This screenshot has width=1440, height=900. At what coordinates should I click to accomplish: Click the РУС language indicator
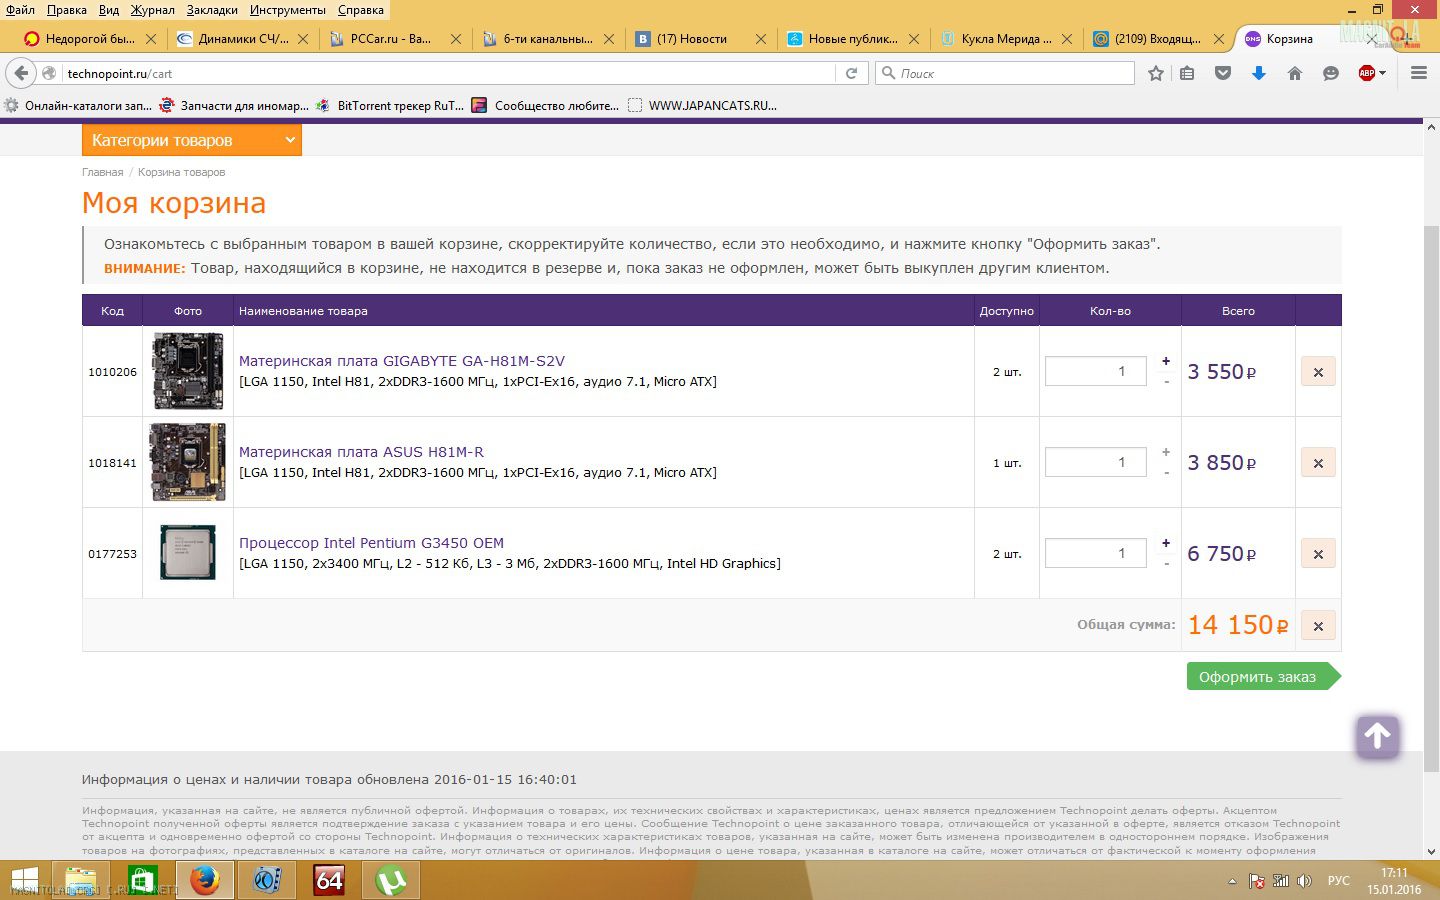tap(1338, 881)
